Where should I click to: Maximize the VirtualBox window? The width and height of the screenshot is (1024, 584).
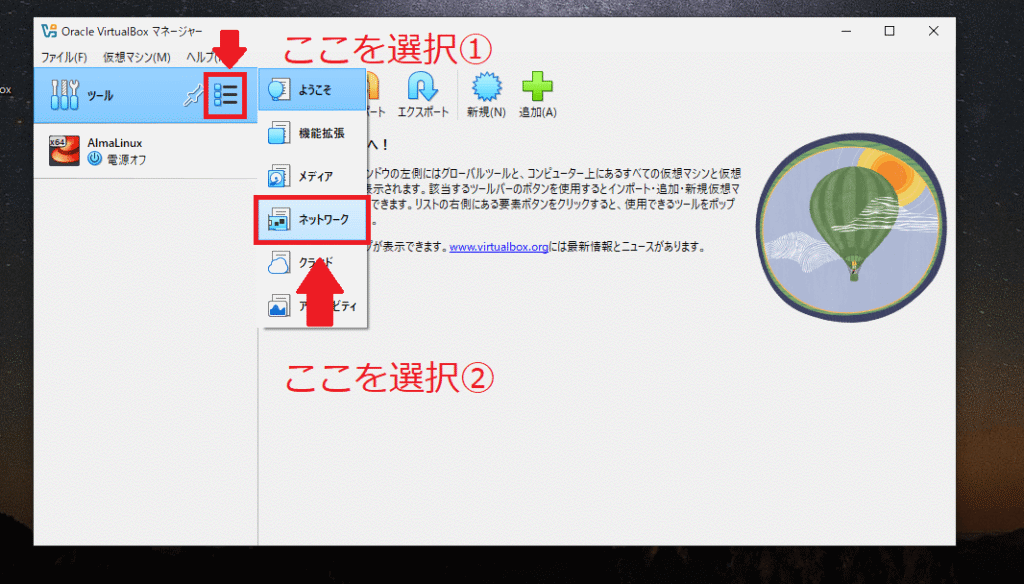tap(889, 31)
